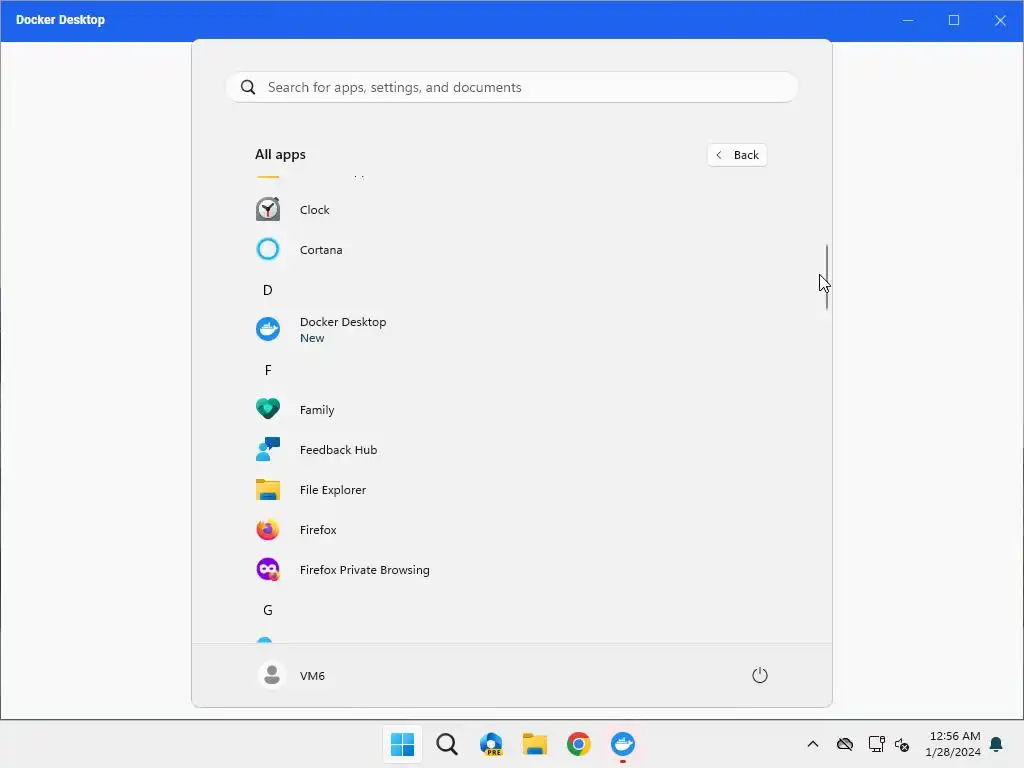Jump using the letter G header
Viewport: 1024px width, 768px height.
268,610
